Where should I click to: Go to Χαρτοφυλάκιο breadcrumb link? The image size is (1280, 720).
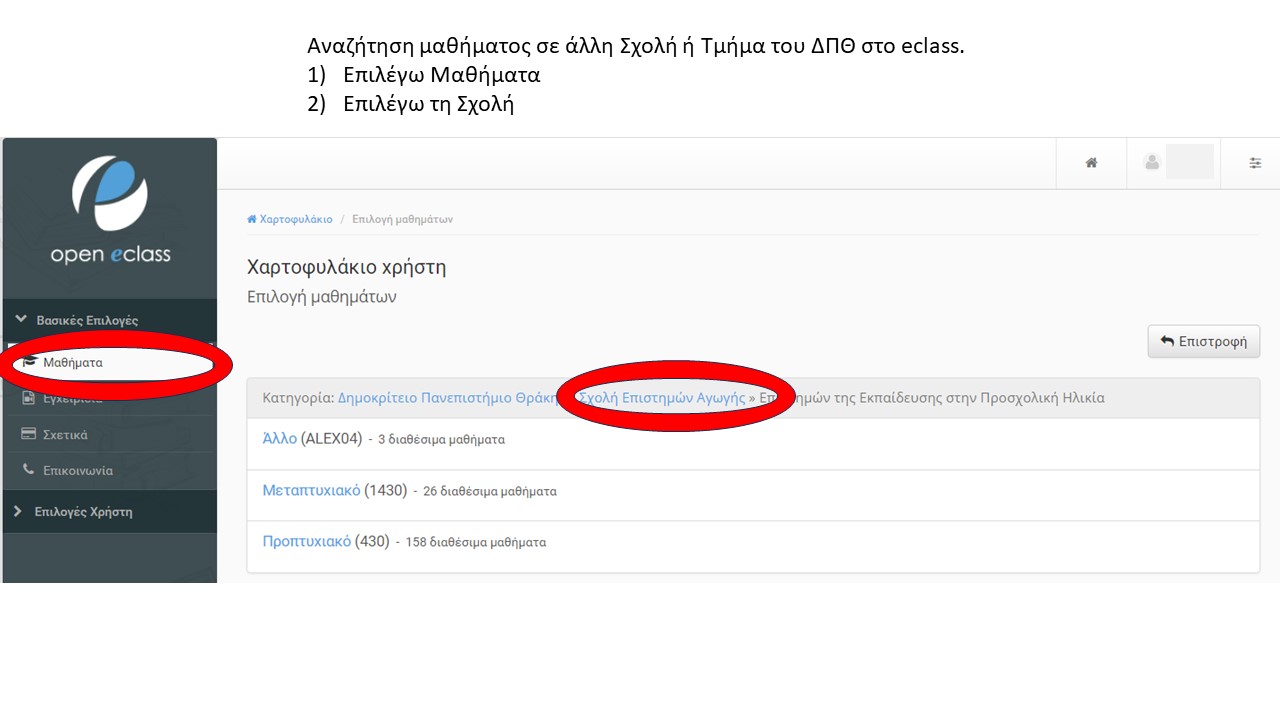(295, 219)
